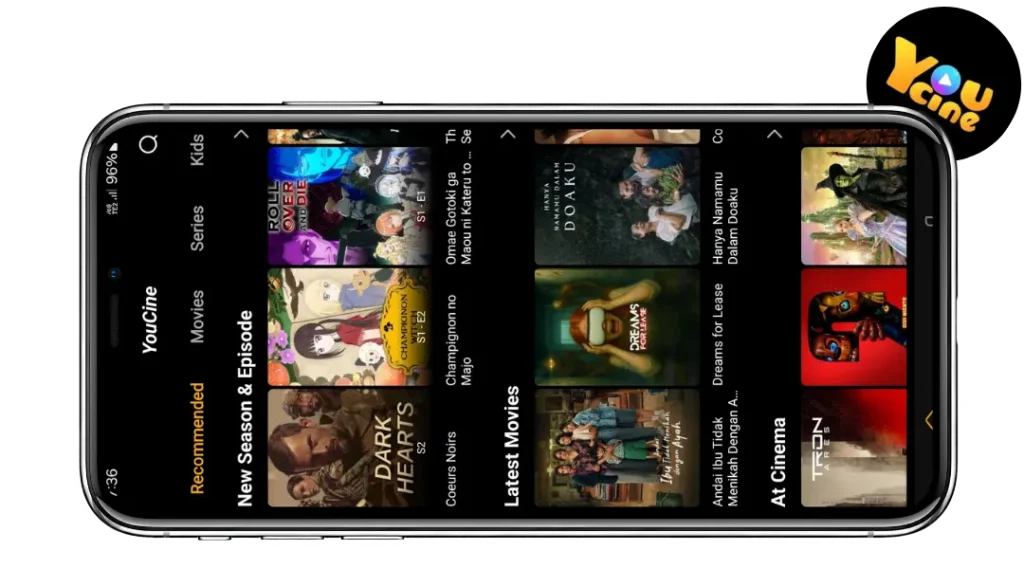Select 'Omae Gotoki ga Maou ni Kateru to' title

(458, 208)
